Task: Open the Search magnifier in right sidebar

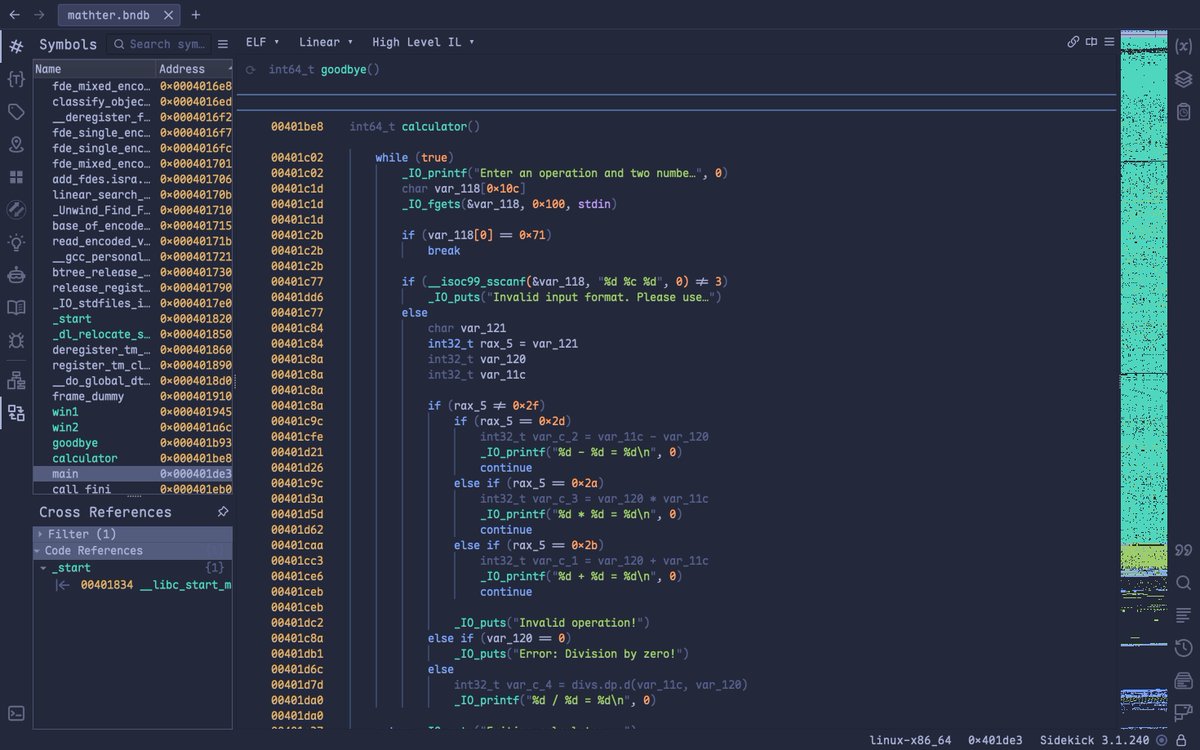Action: pyautogui.click(x=1184, y=582)
